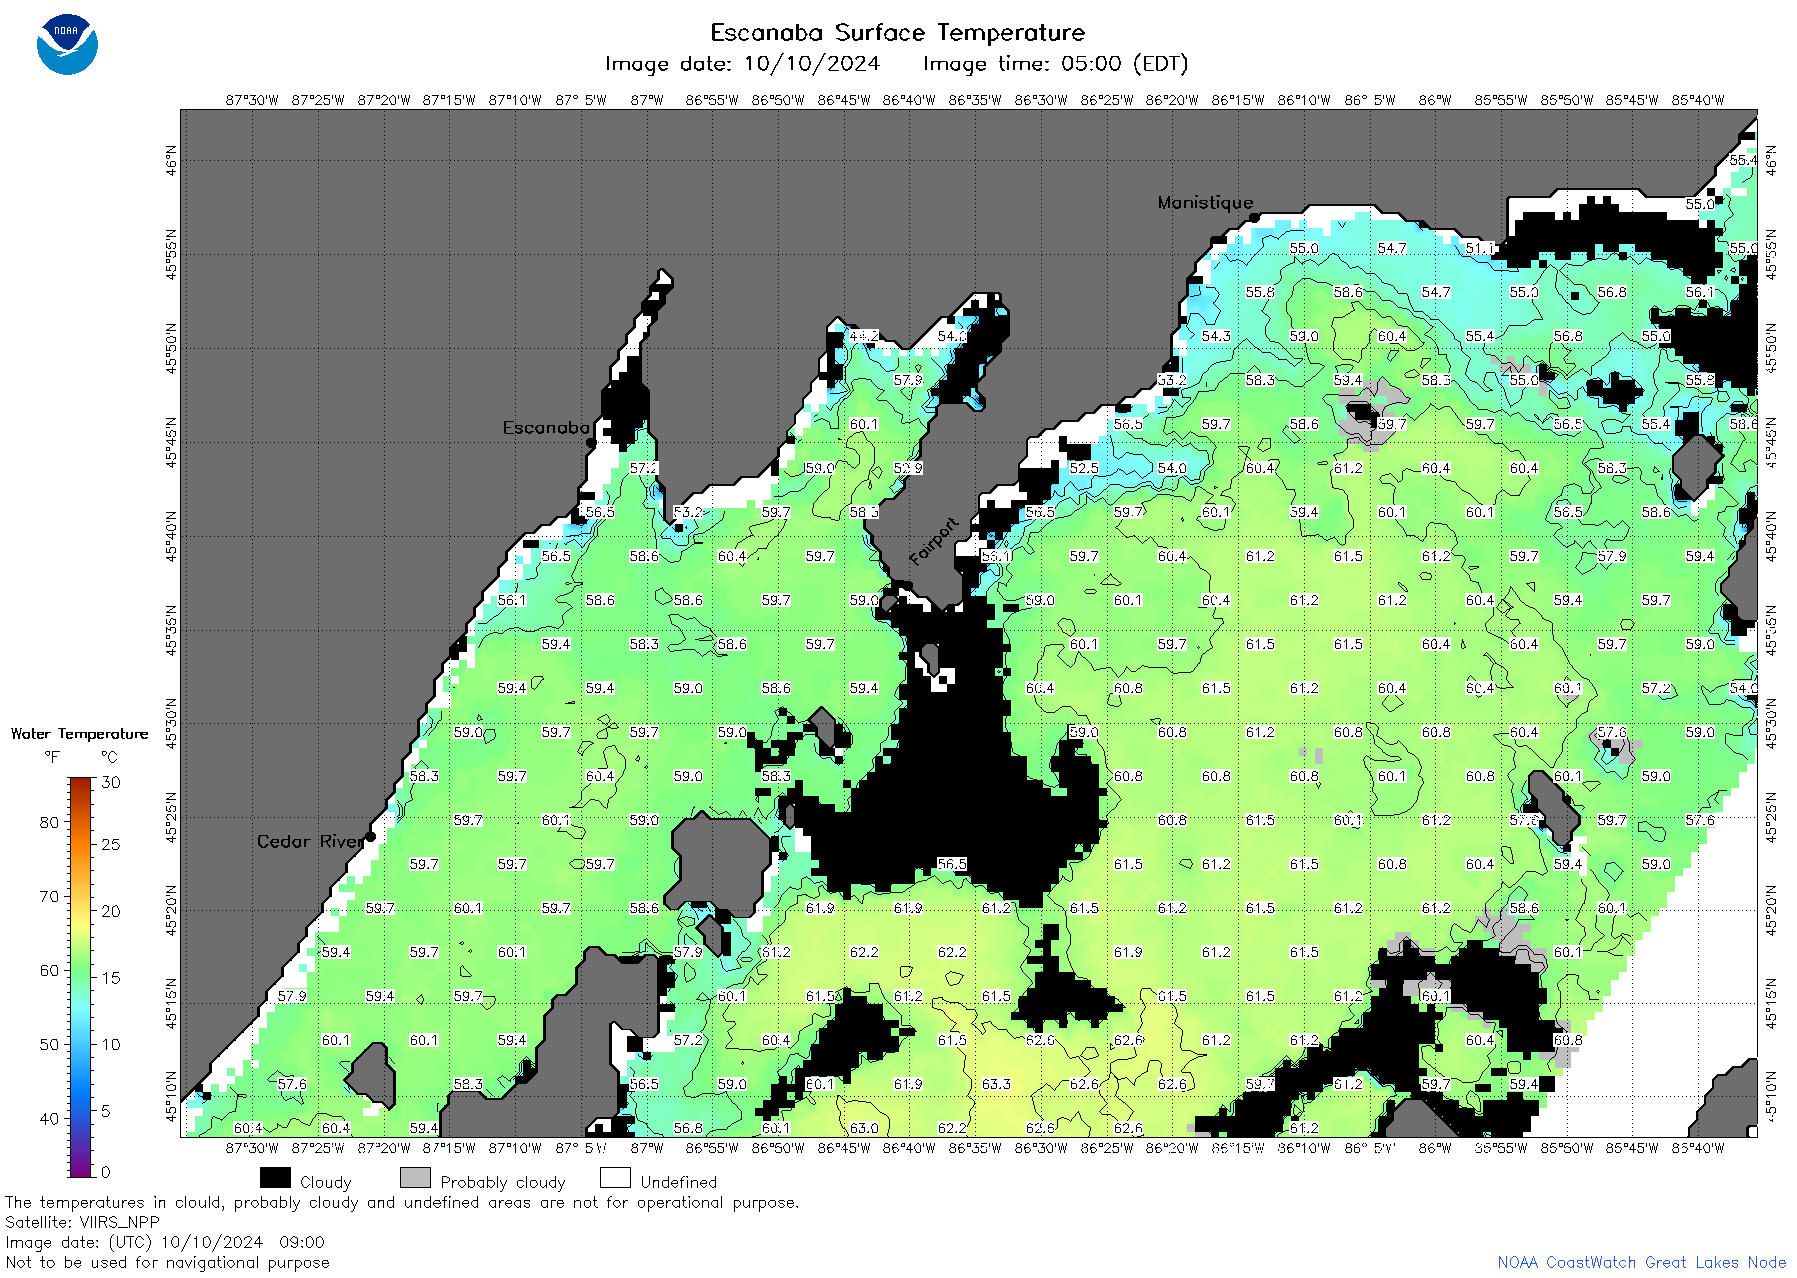Click the Image time 05:00 (EDT) text

coord(1055,64)
